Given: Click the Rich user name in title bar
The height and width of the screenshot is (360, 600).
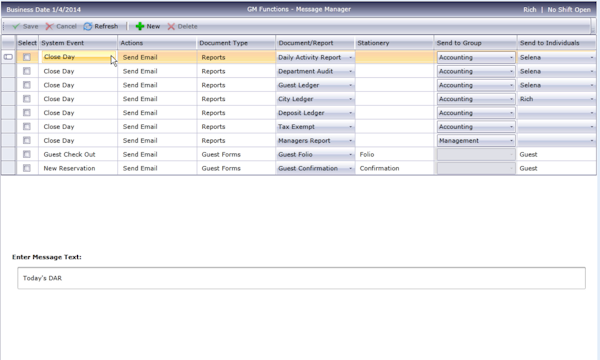Looking at the screenshot, I should click(530, 10).
